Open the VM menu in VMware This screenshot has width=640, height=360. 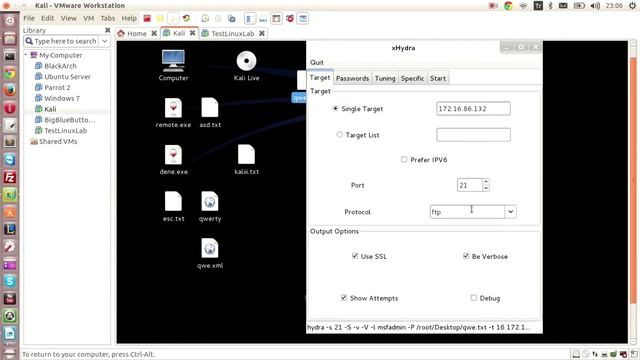[x=89, y=18]
